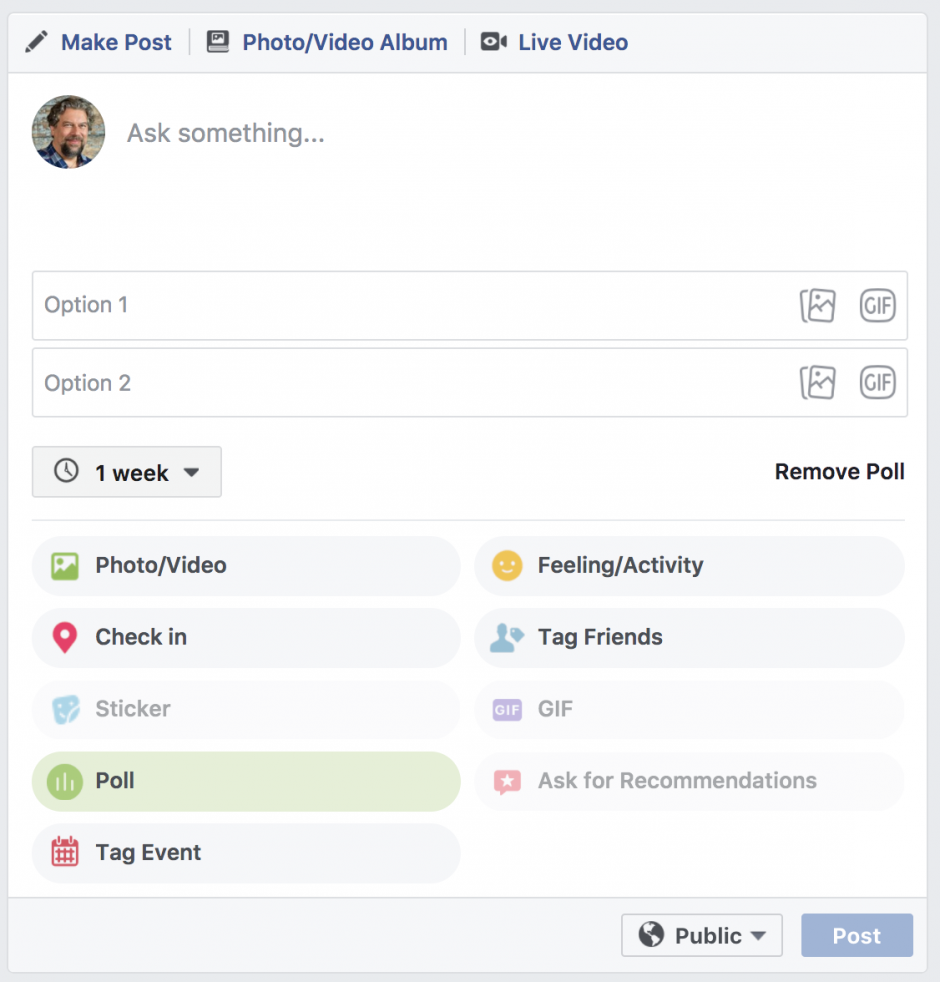Click Remove Poll
This screenshot has height=982, width=940.
tap(840, 471)
